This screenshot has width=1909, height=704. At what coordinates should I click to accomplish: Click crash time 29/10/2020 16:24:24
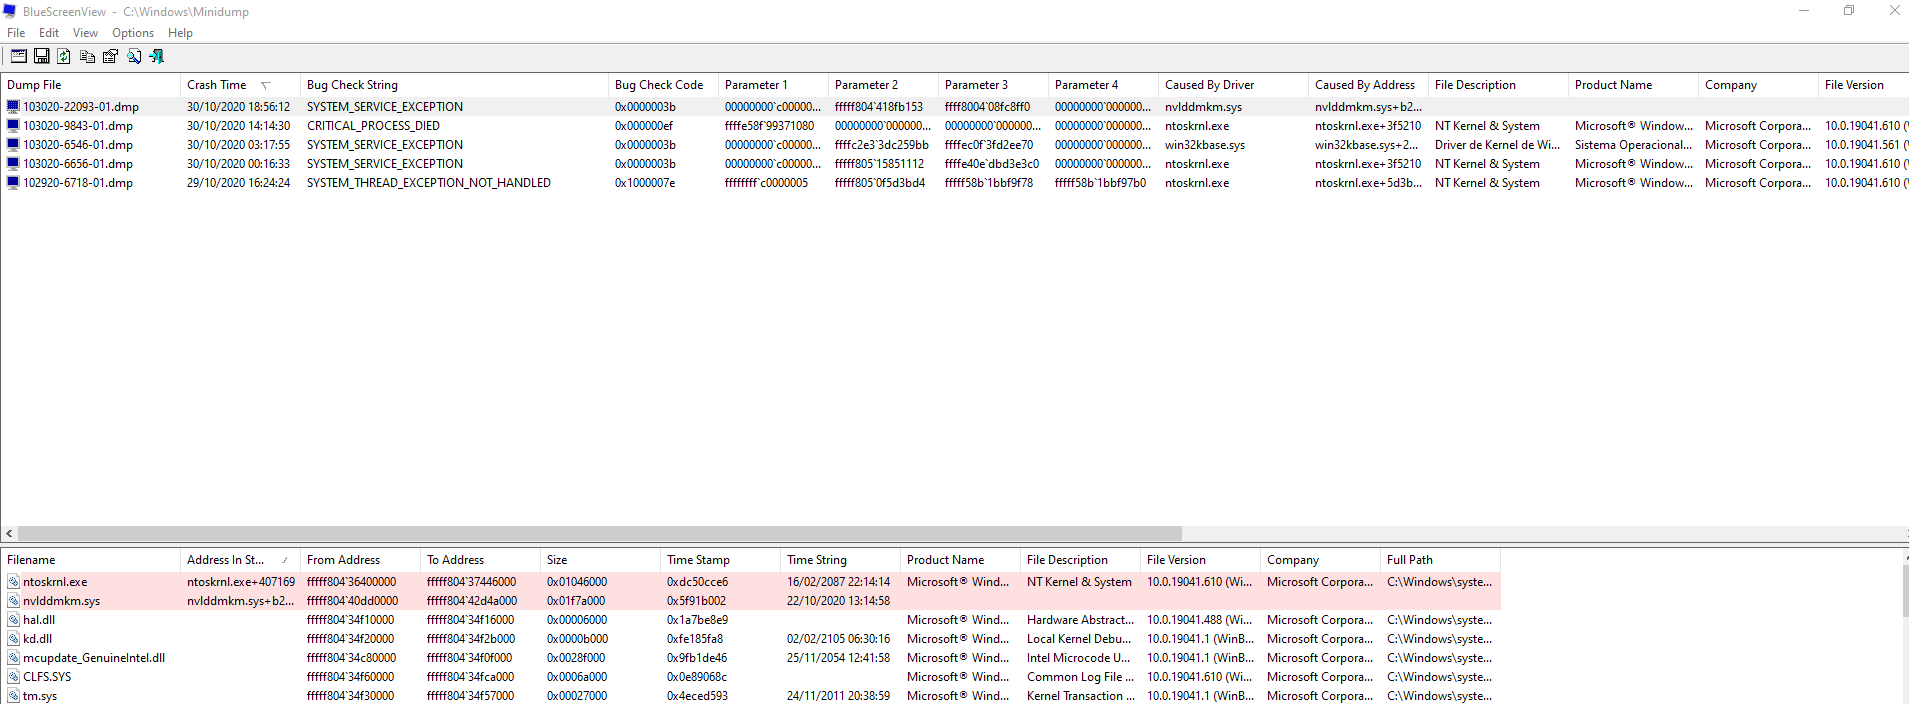pyautogui.click(x=238, y=183)
